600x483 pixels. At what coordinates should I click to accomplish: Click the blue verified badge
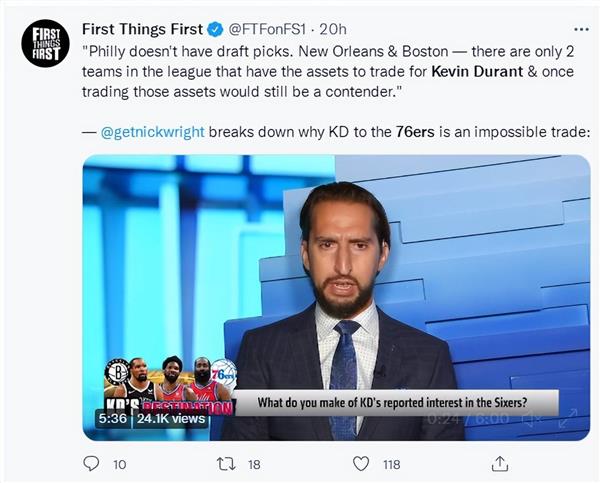point(213,29)
